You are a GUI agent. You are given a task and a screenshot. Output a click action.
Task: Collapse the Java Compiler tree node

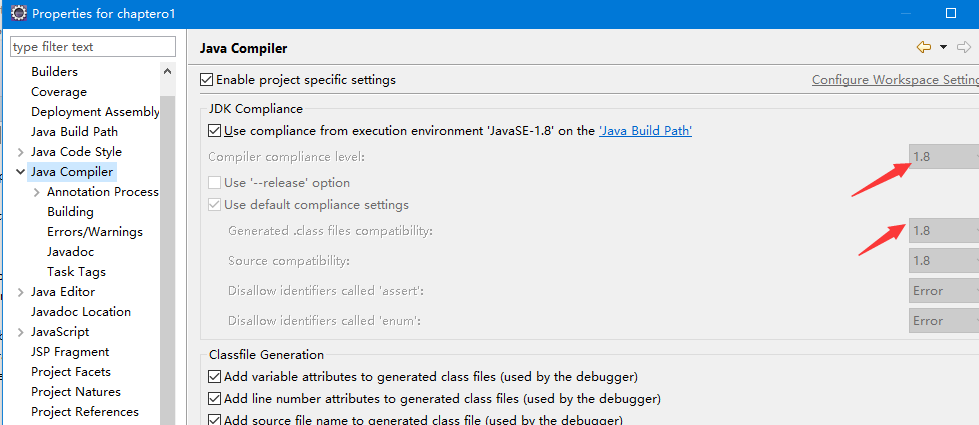tap(20, 172)
